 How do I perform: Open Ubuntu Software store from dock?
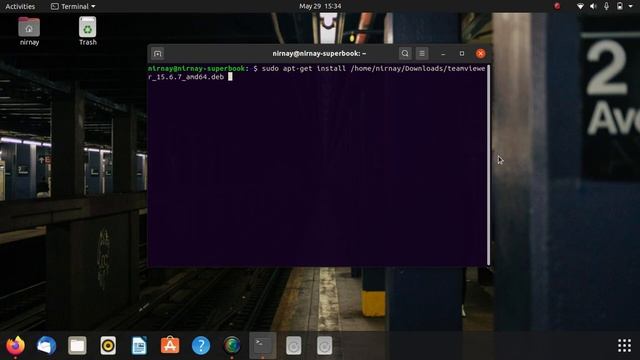[170, 346]
